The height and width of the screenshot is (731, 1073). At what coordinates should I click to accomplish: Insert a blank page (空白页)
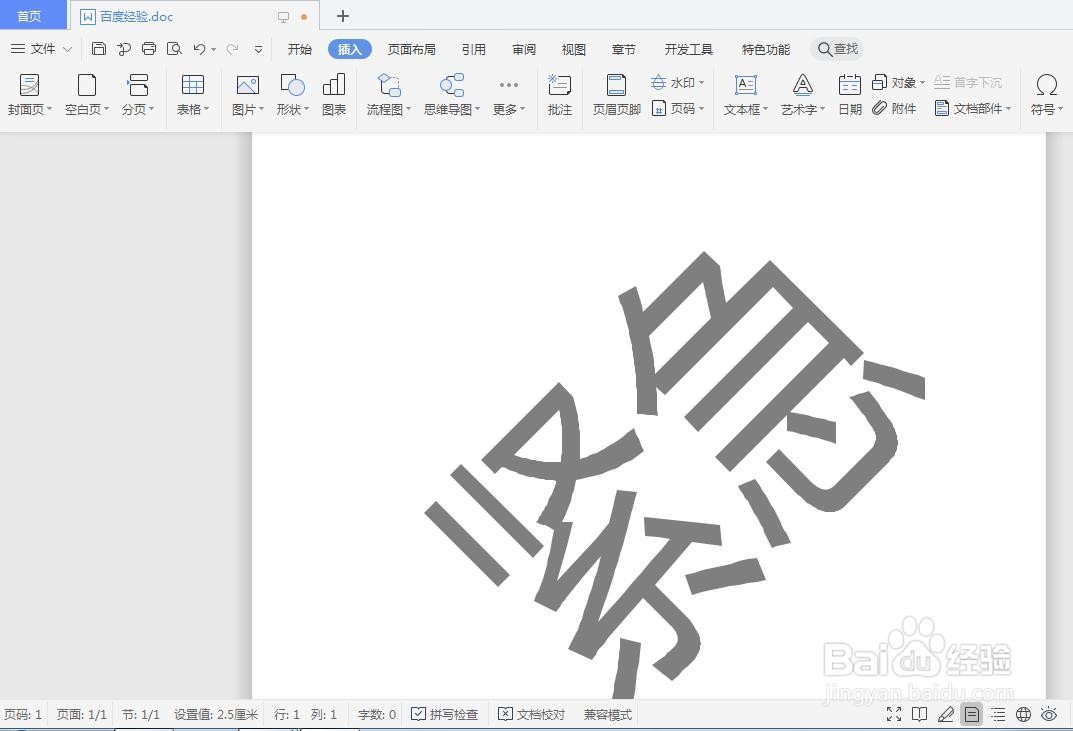[x=86, y=94]
